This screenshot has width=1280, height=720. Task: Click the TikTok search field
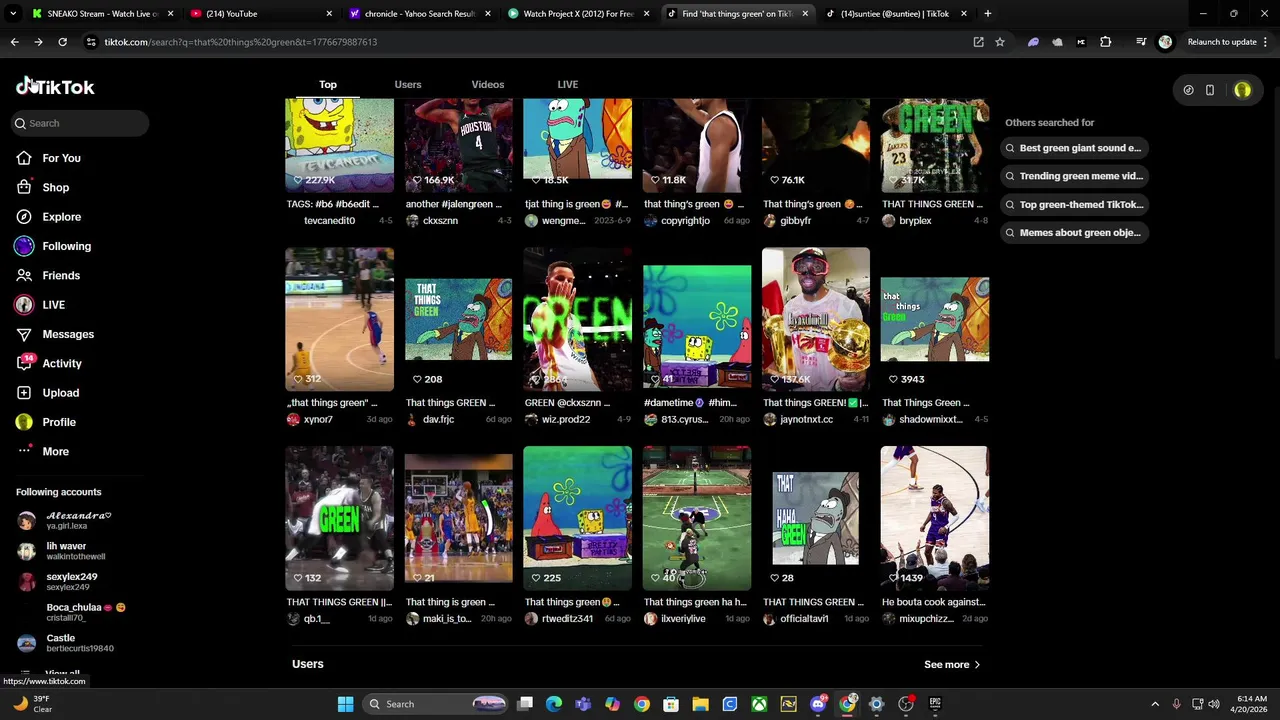[80, 123]
